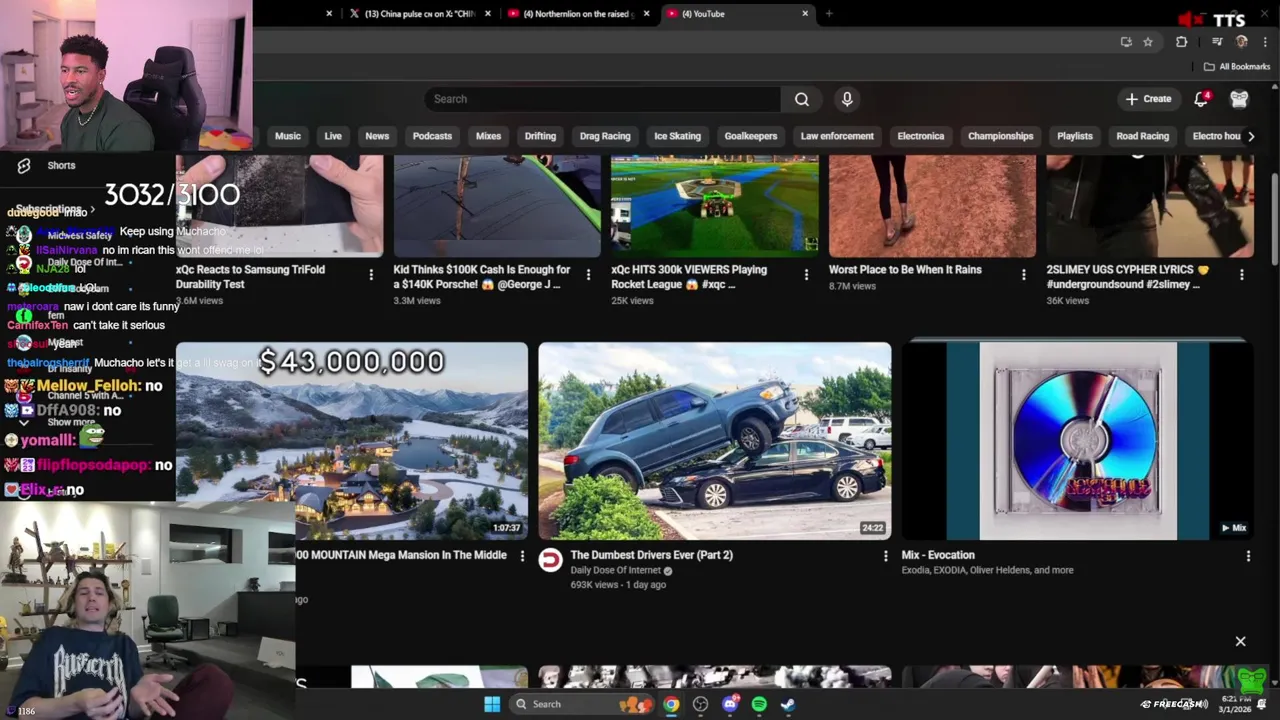Select the Playlists category chip
Image resolution: width=1280 pixels, height=720 pixels.
(x=1075, y=136)
